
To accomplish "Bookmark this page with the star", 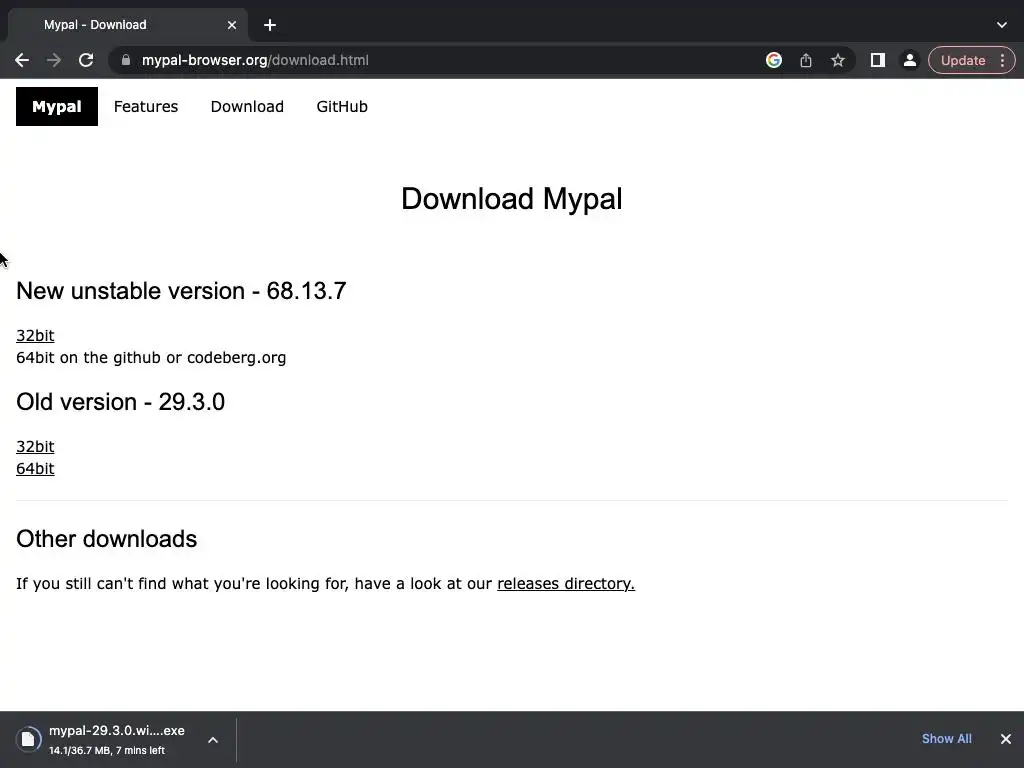I will click(x=838, y=60).
